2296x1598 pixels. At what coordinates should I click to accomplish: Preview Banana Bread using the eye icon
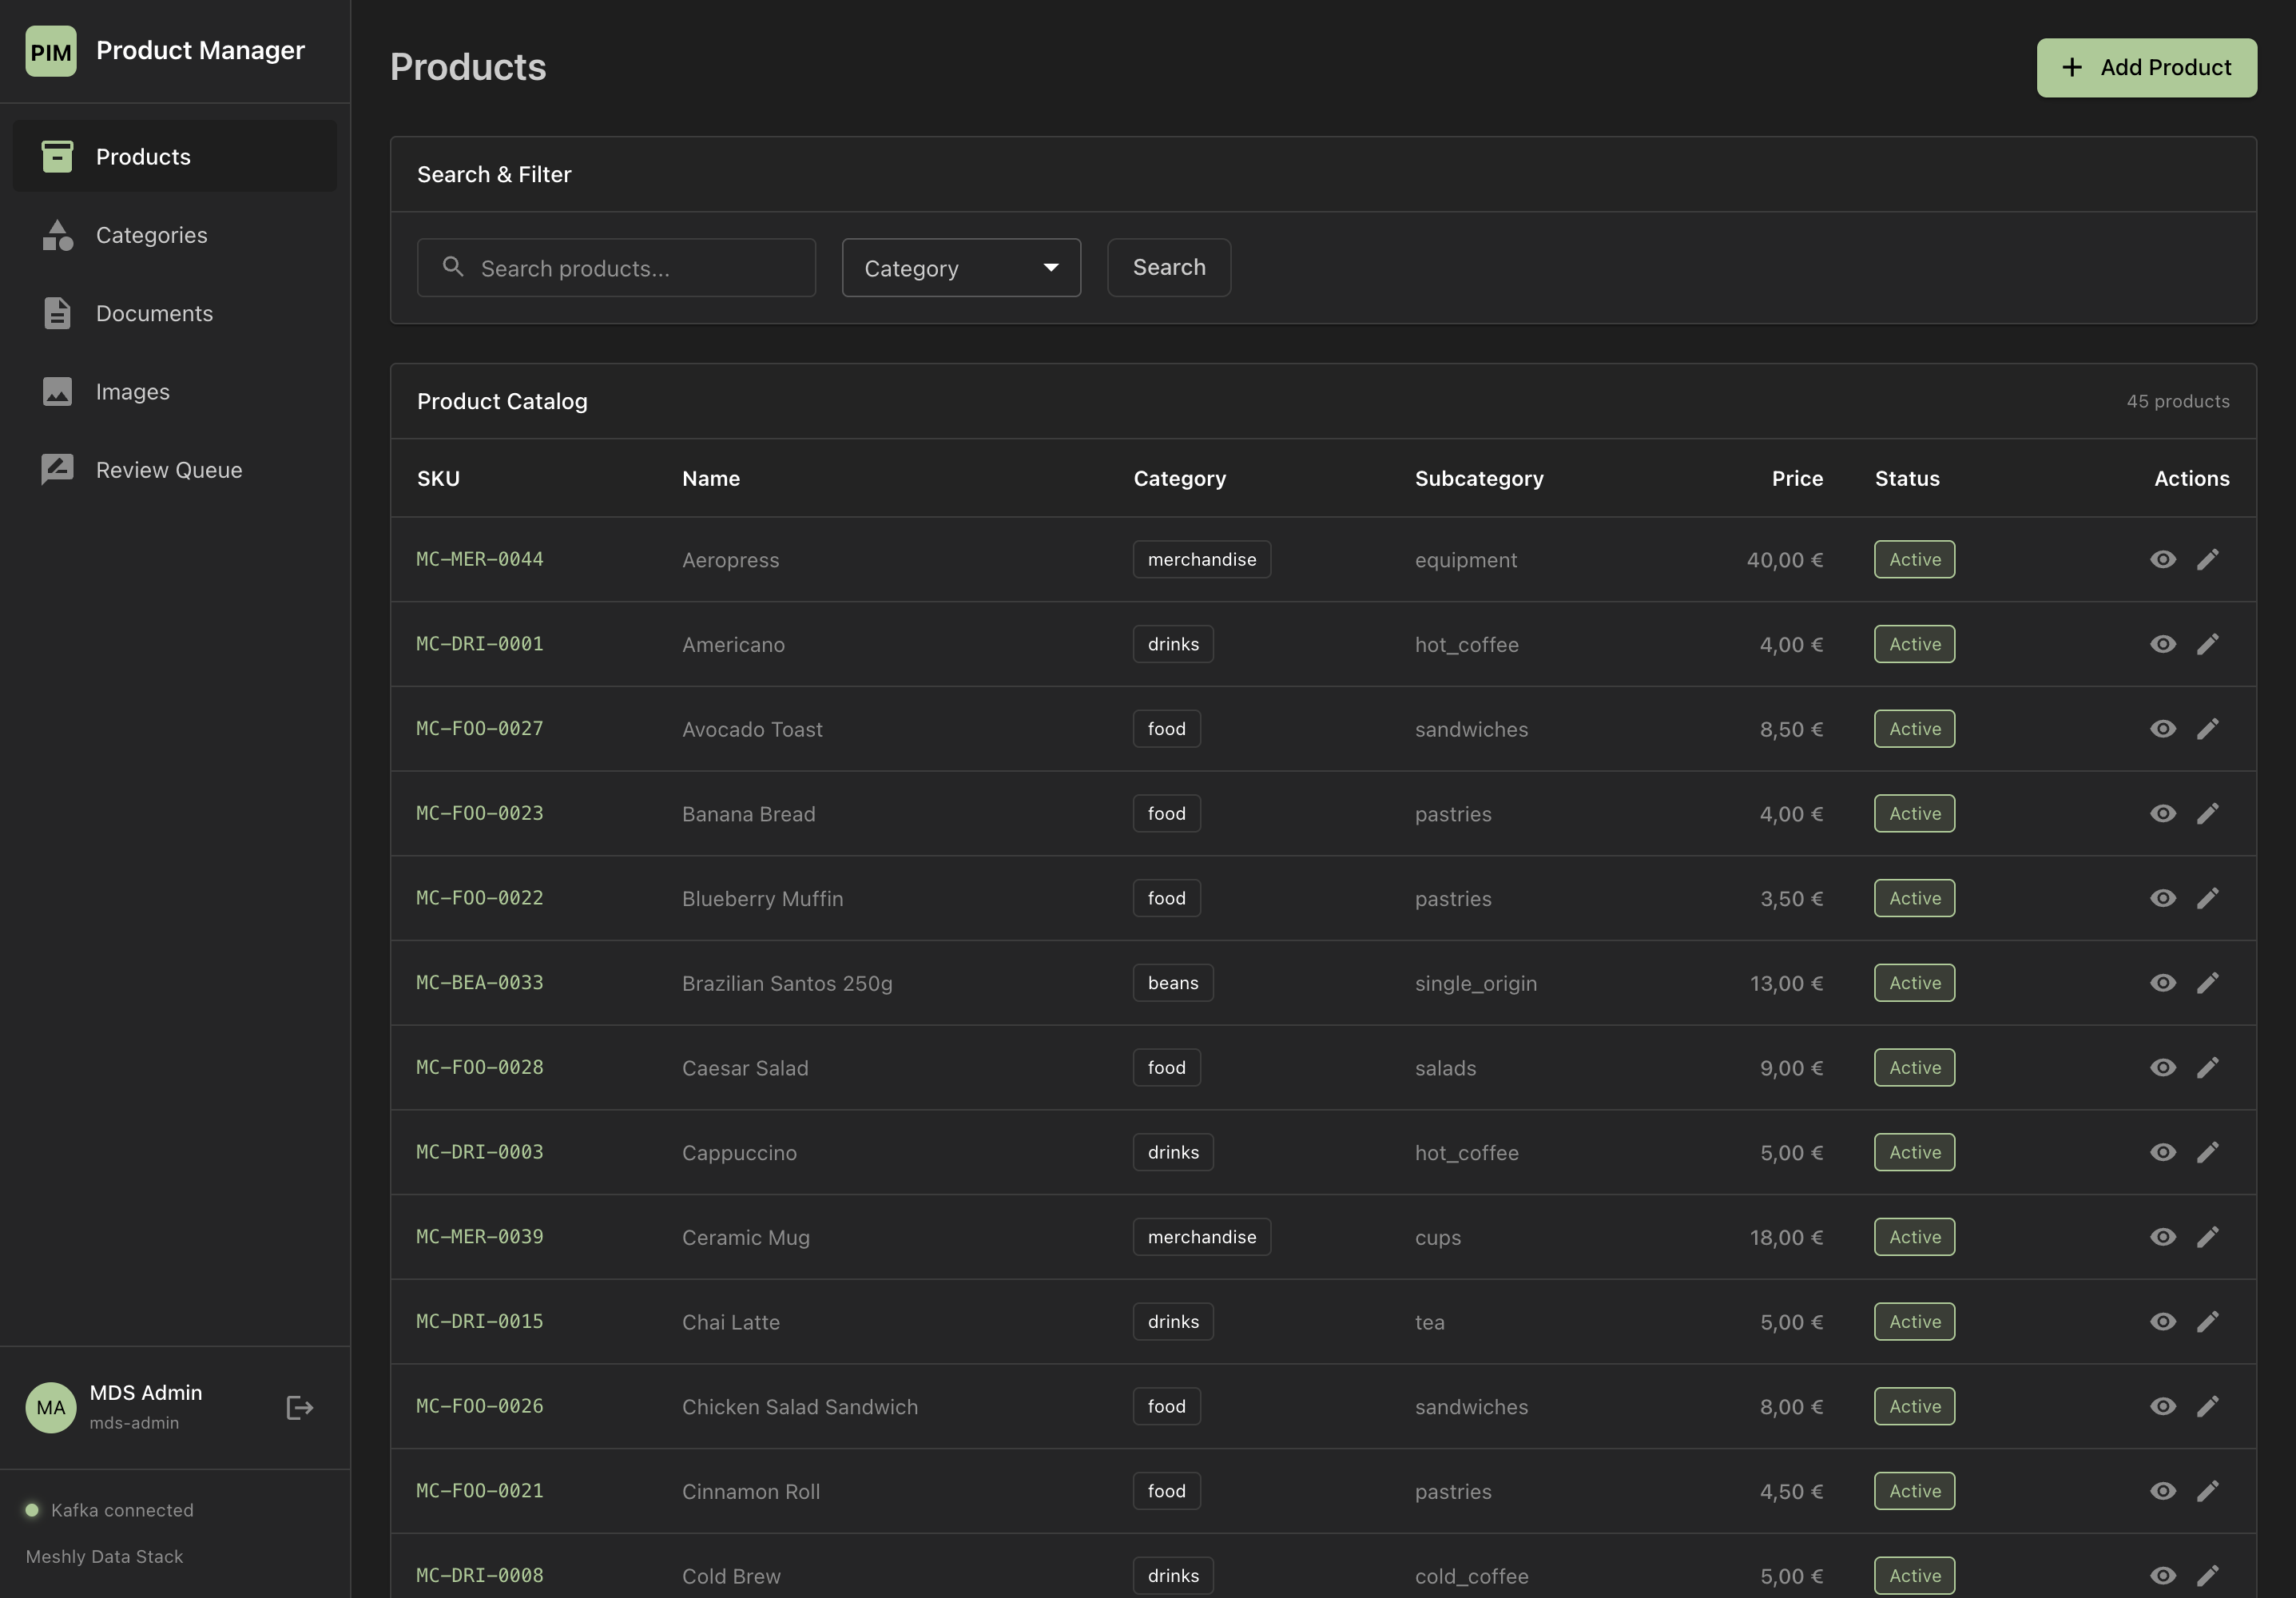point(2163,813)
